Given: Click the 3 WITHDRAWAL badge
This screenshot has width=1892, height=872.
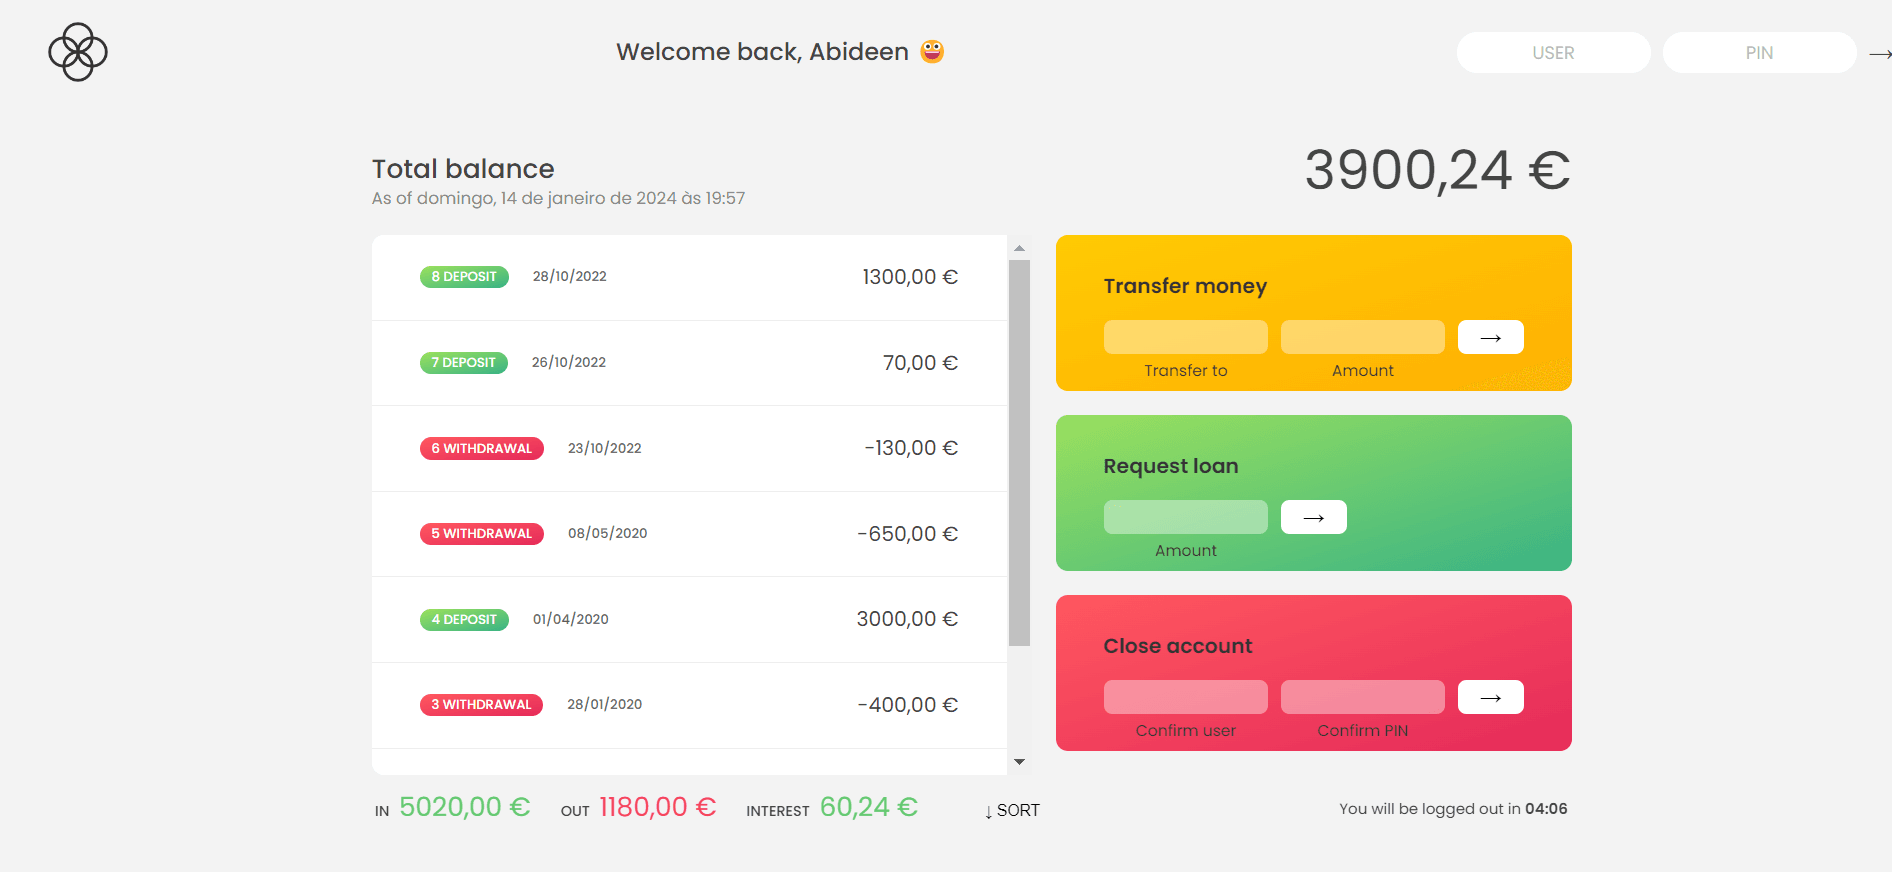Looking at the screenshot, I should tap(481, 705).
